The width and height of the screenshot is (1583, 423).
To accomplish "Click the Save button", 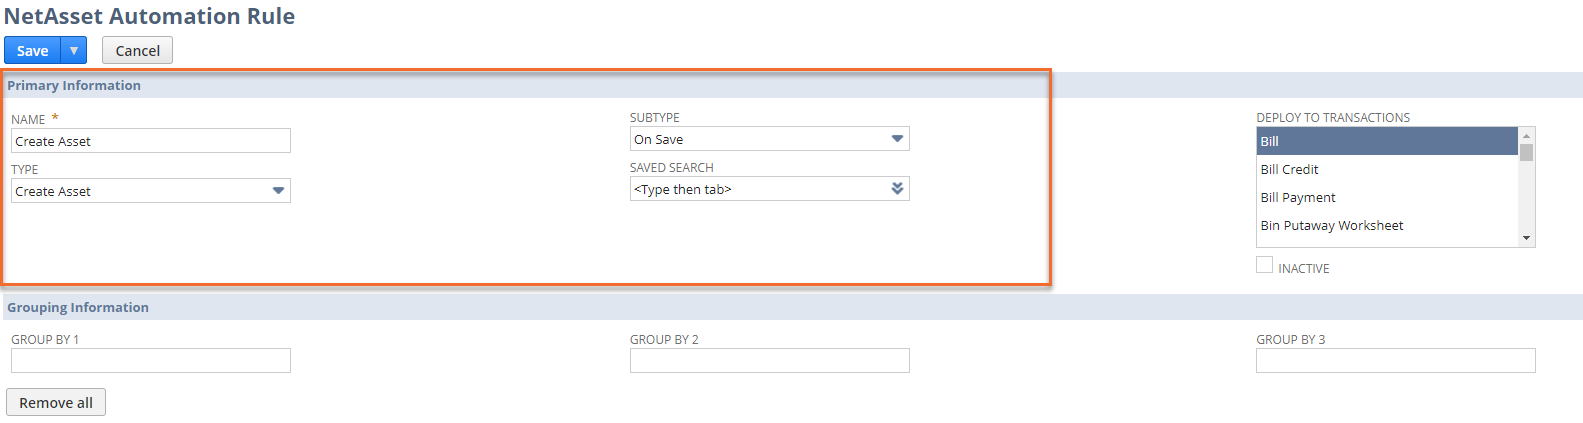I will [32, 51].
